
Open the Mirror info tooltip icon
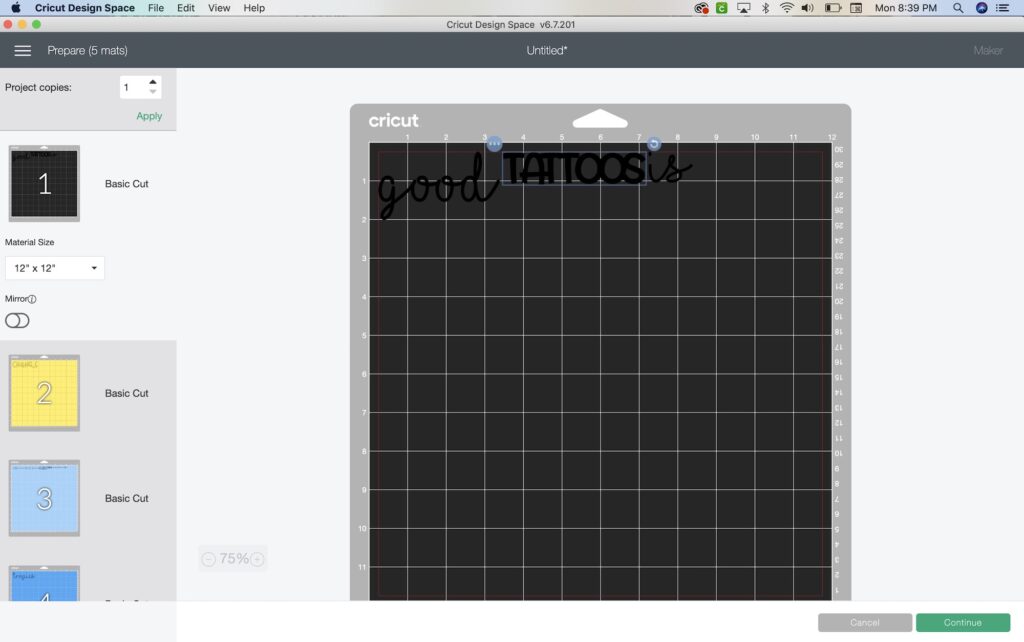(x=32, y=299)
